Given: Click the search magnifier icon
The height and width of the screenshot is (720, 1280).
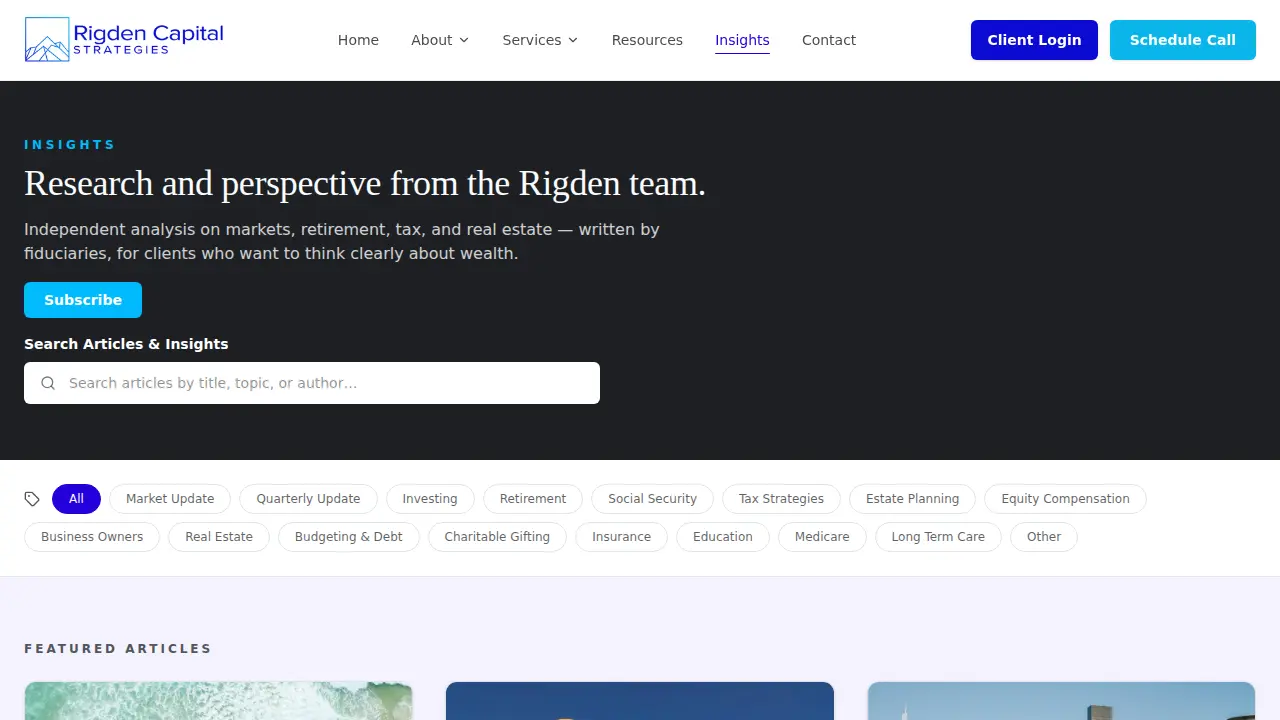Looking at the screenshot, I should point(48,383).
